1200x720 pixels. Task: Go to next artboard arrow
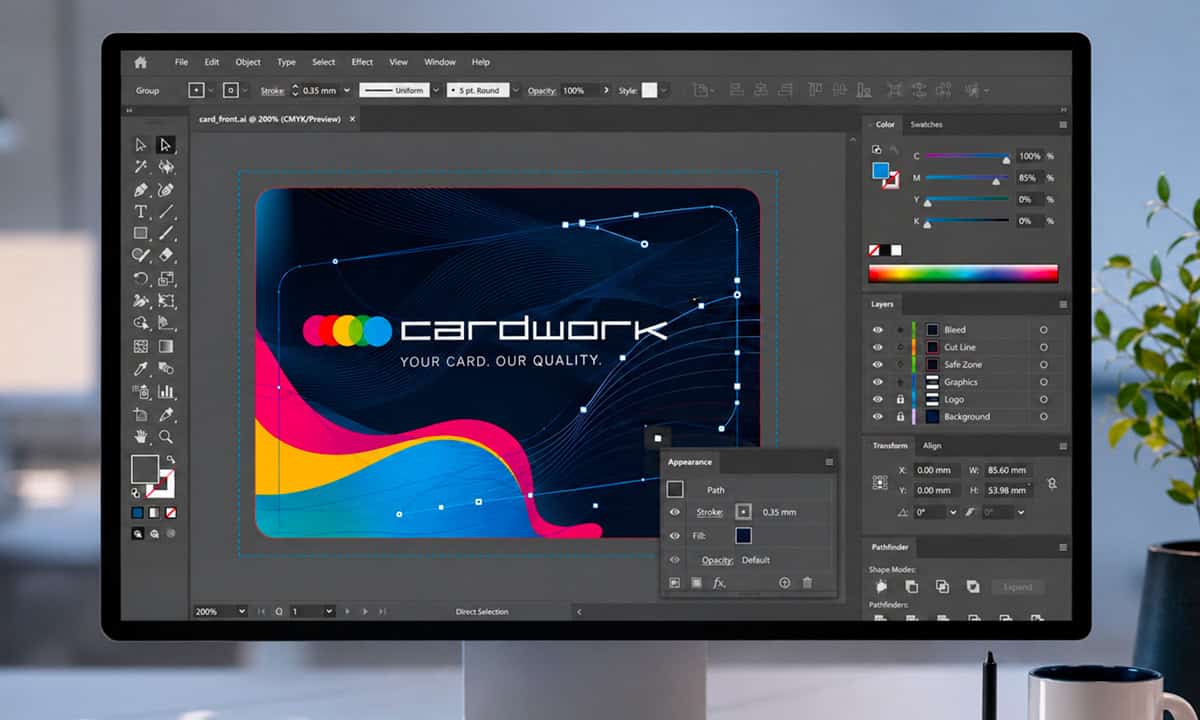(x=348, y=611)
